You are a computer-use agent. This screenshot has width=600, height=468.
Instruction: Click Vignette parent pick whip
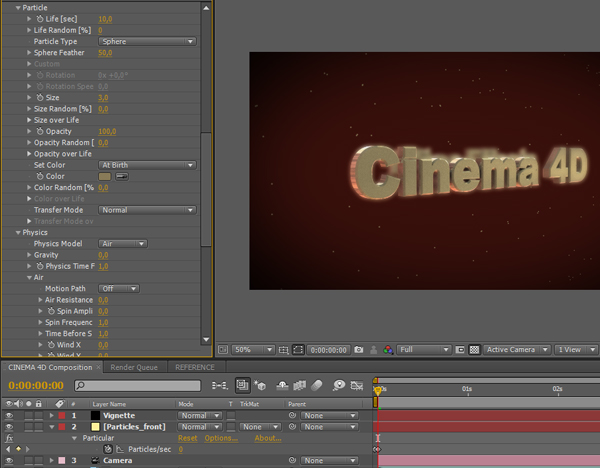tap(292, 415)
